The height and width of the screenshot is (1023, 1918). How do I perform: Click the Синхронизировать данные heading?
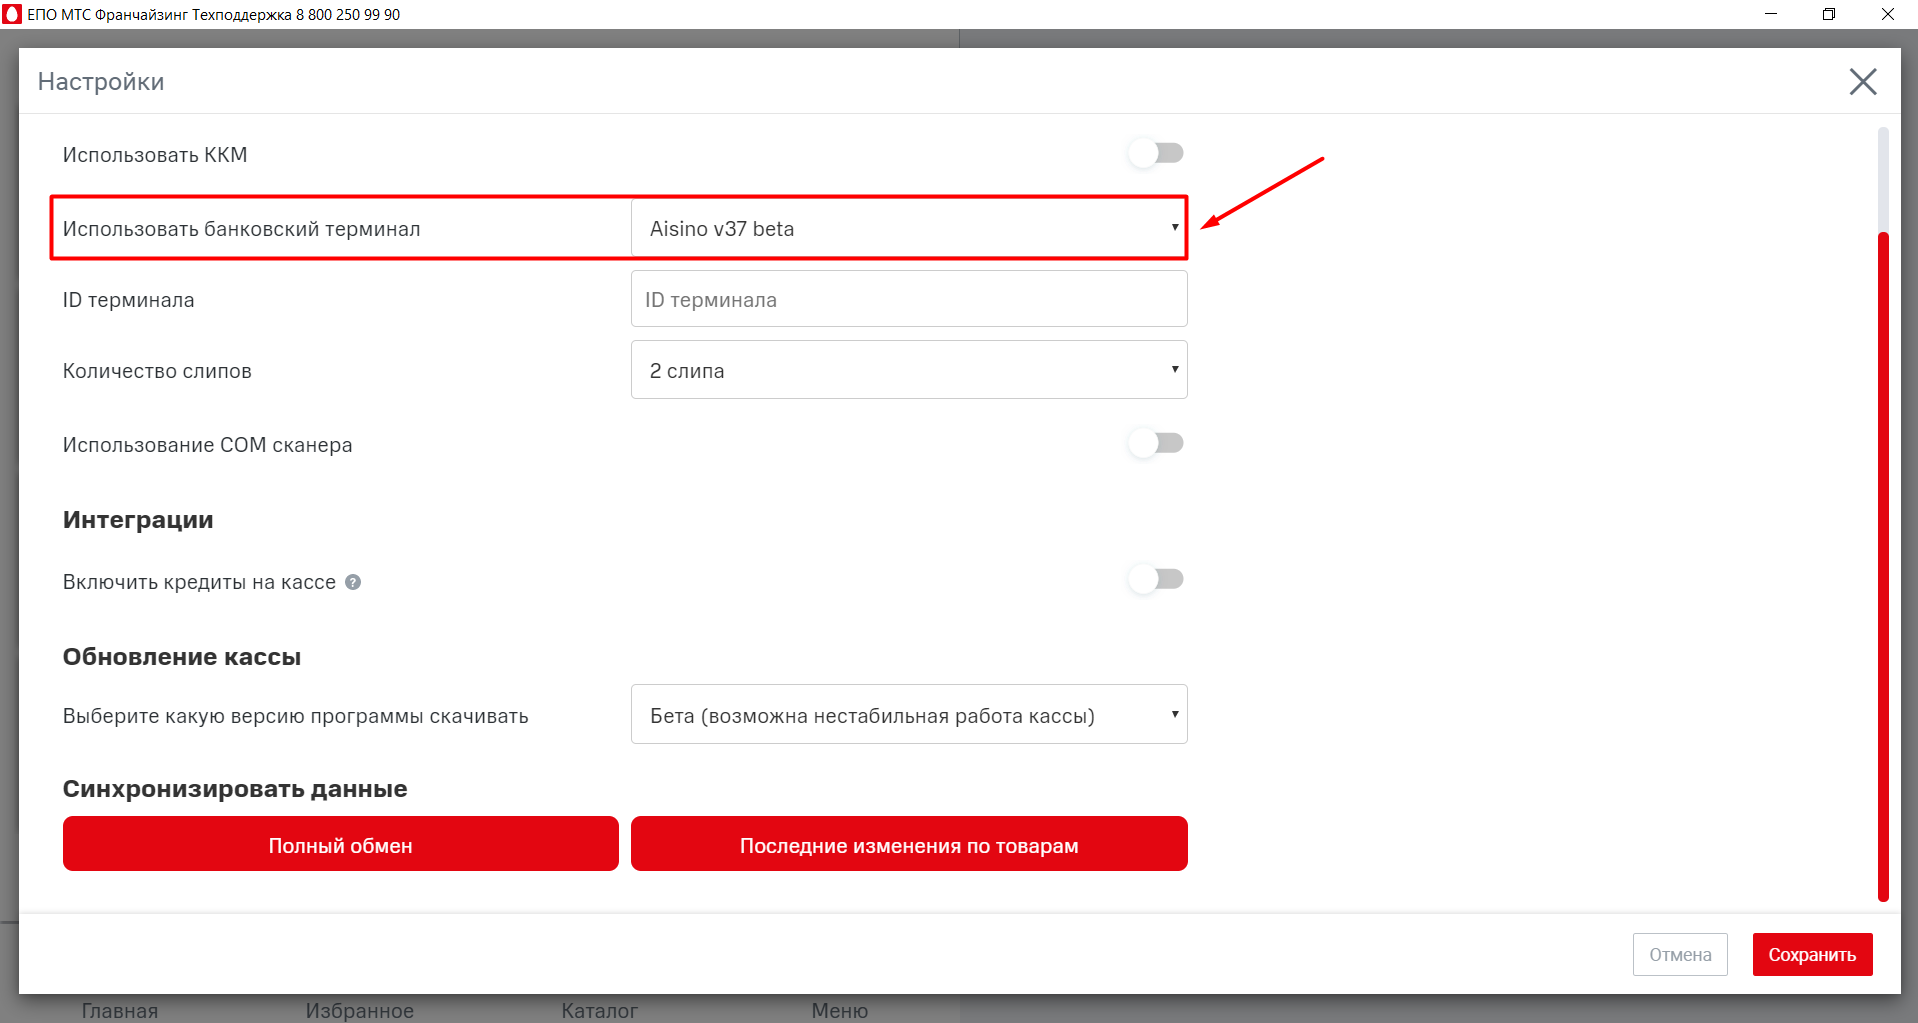click(235, 789)
